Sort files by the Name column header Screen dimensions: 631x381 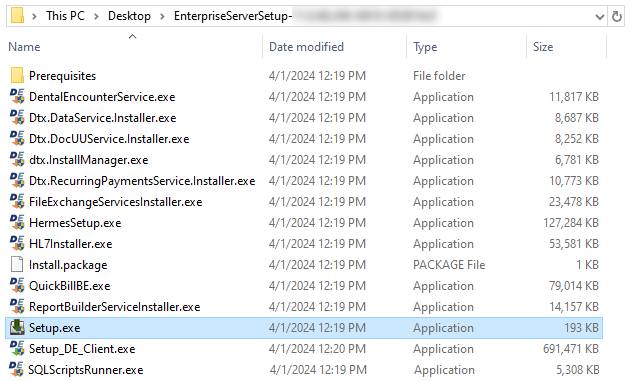click(24, 47)
